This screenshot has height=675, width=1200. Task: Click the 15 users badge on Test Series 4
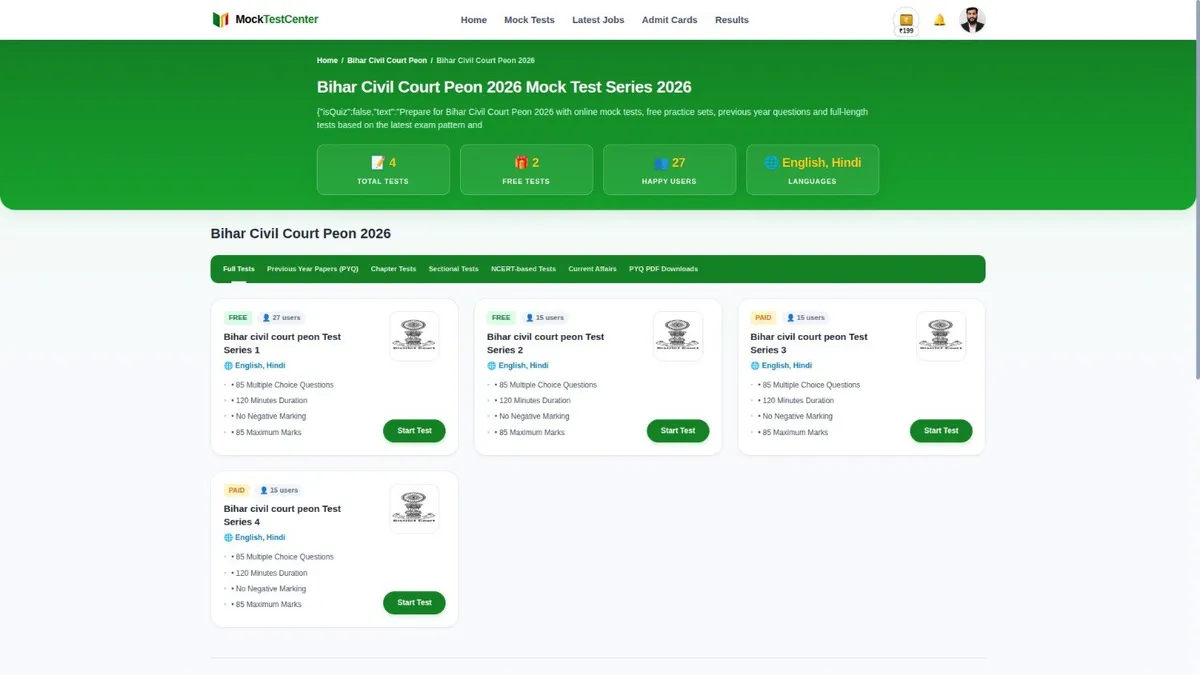279,490
